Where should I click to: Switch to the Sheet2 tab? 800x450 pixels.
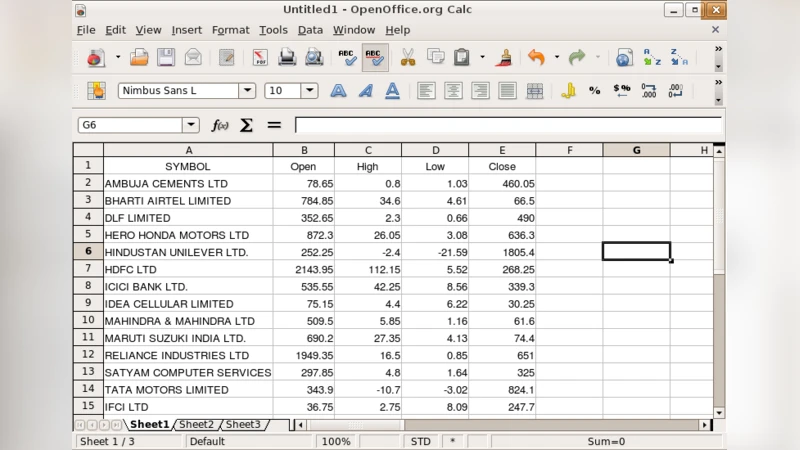tap(197, 425)
